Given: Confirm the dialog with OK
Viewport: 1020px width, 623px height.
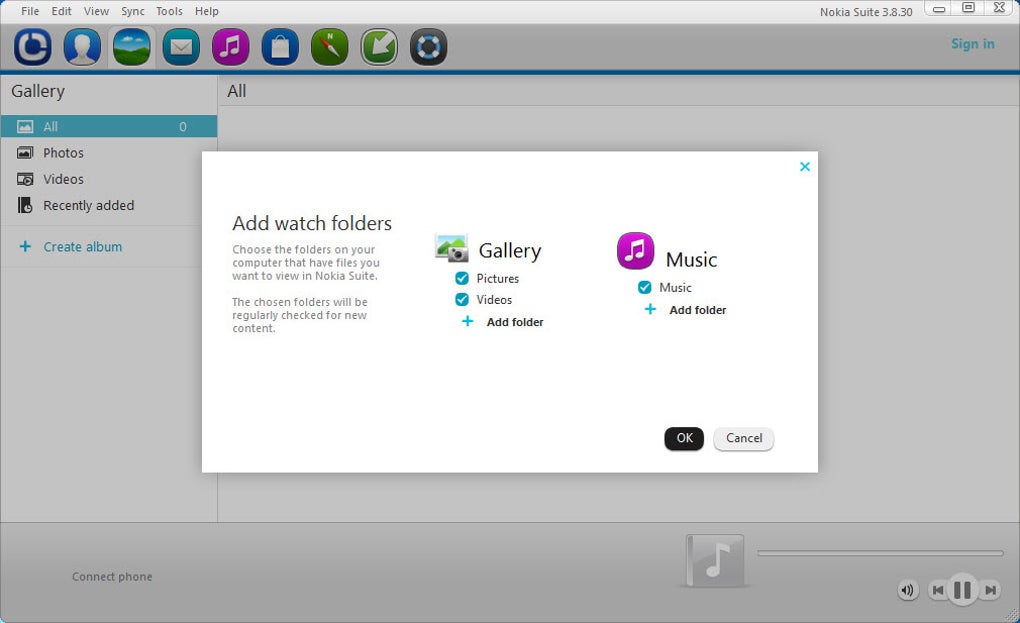Looking at the screenshot, I should tap(684, 438).
